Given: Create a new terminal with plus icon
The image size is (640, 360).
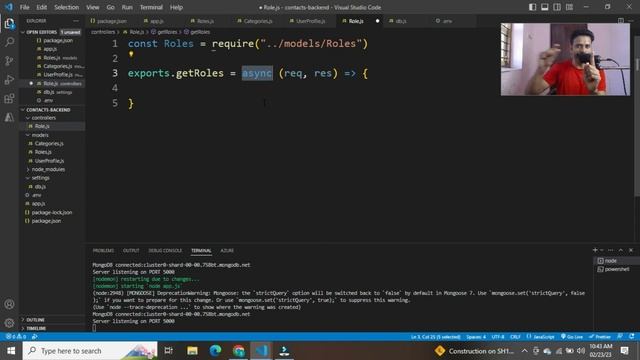Looking at the screenshot, I should tap(595, 250).
